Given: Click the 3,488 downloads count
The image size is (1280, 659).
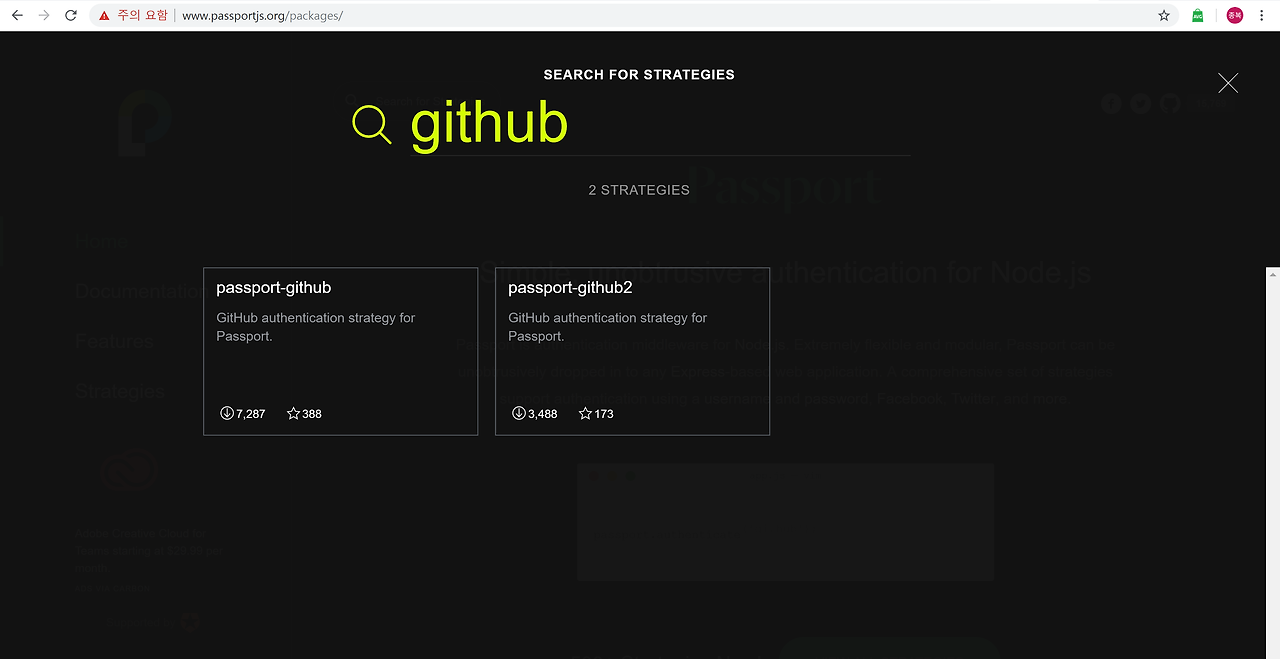Looking at the screenshot, I should [x=543, y=414].
